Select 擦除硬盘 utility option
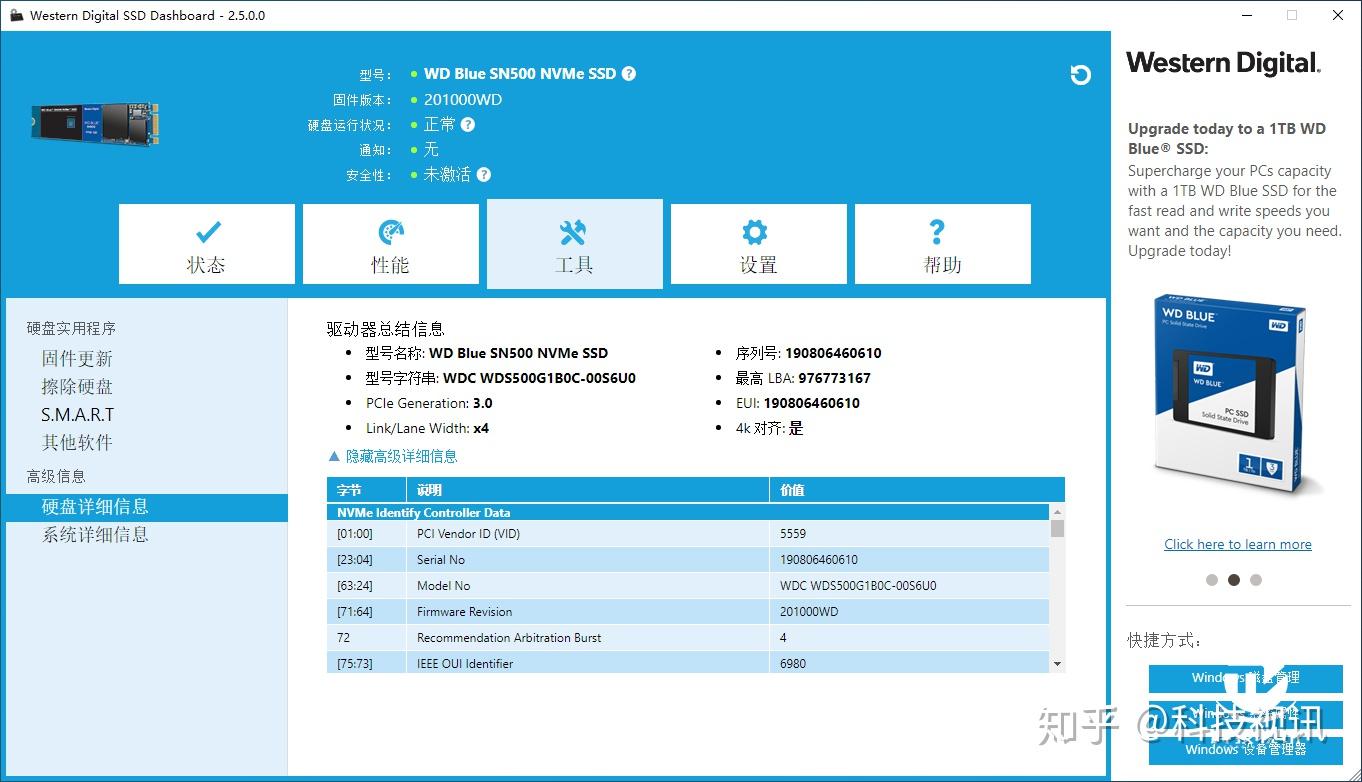 click(77, 386)
